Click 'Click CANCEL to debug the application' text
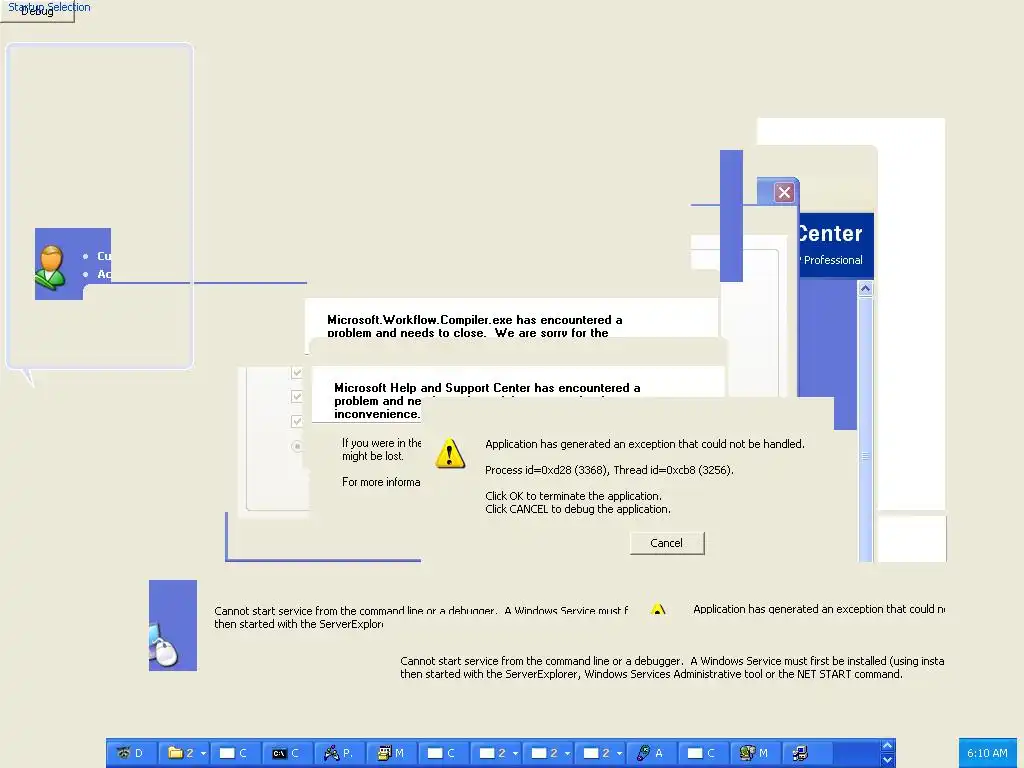The image size is (1024, 768). tap(578, 509)
